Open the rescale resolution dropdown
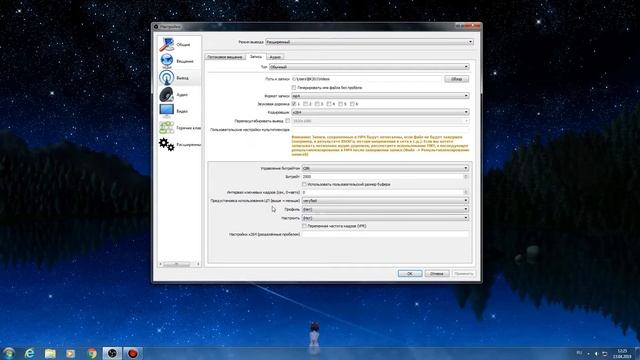The height and width of the screenshot is (360, 640). tap(380, 121)
